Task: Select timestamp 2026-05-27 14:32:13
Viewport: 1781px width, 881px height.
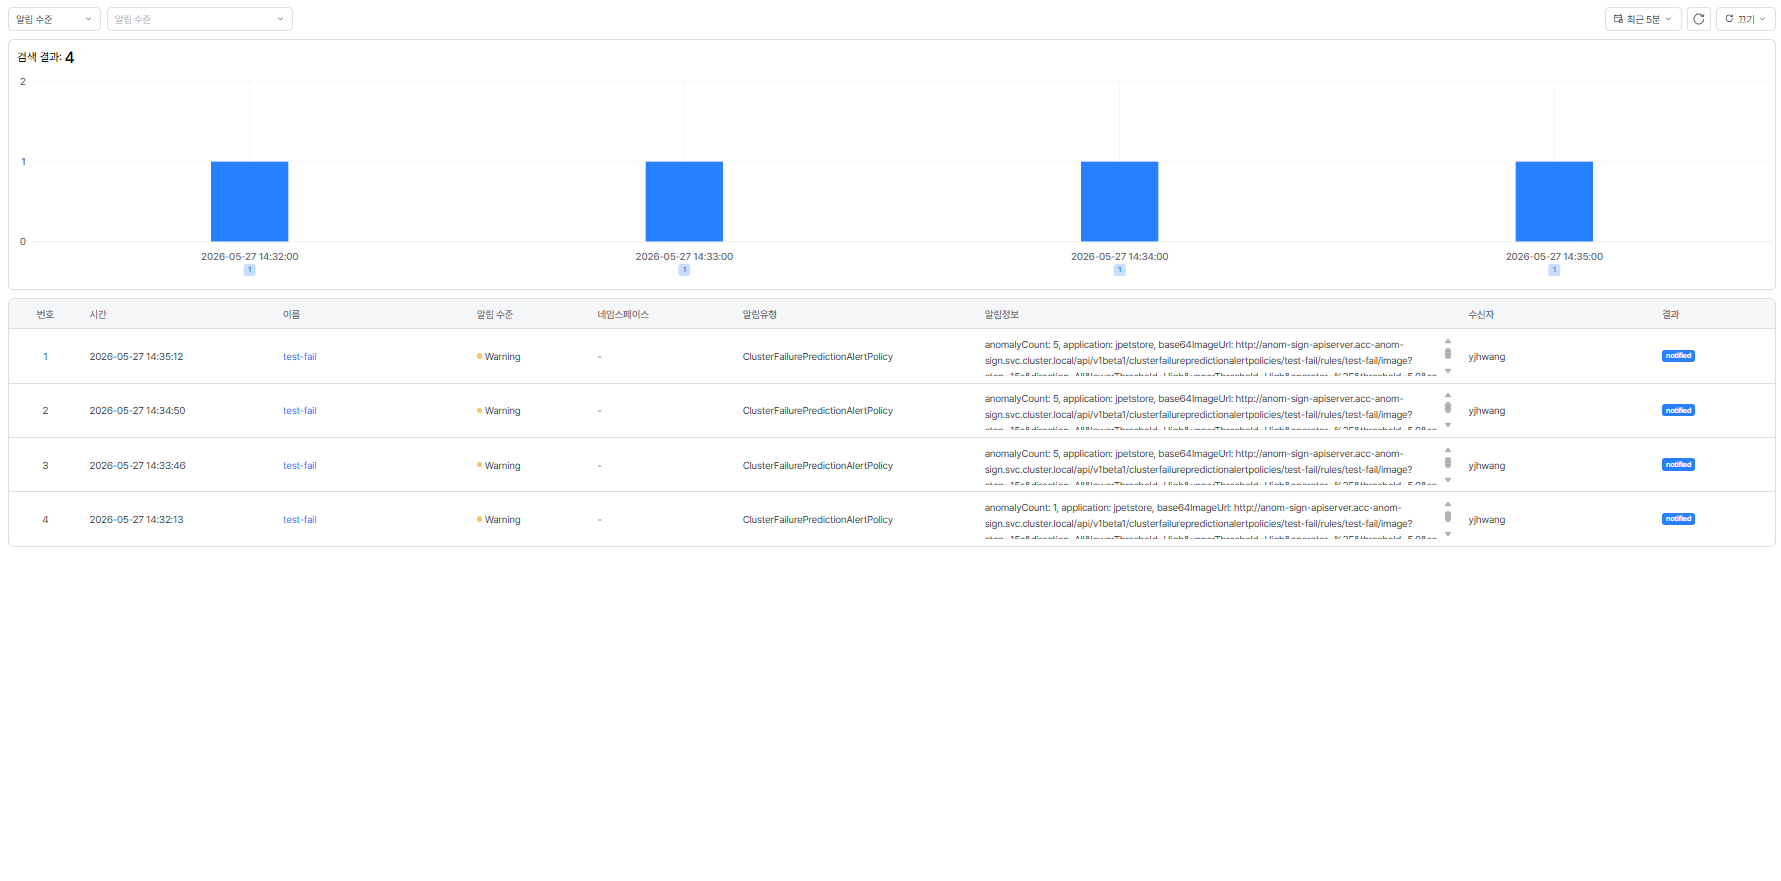Action: (x=136, y=520)
